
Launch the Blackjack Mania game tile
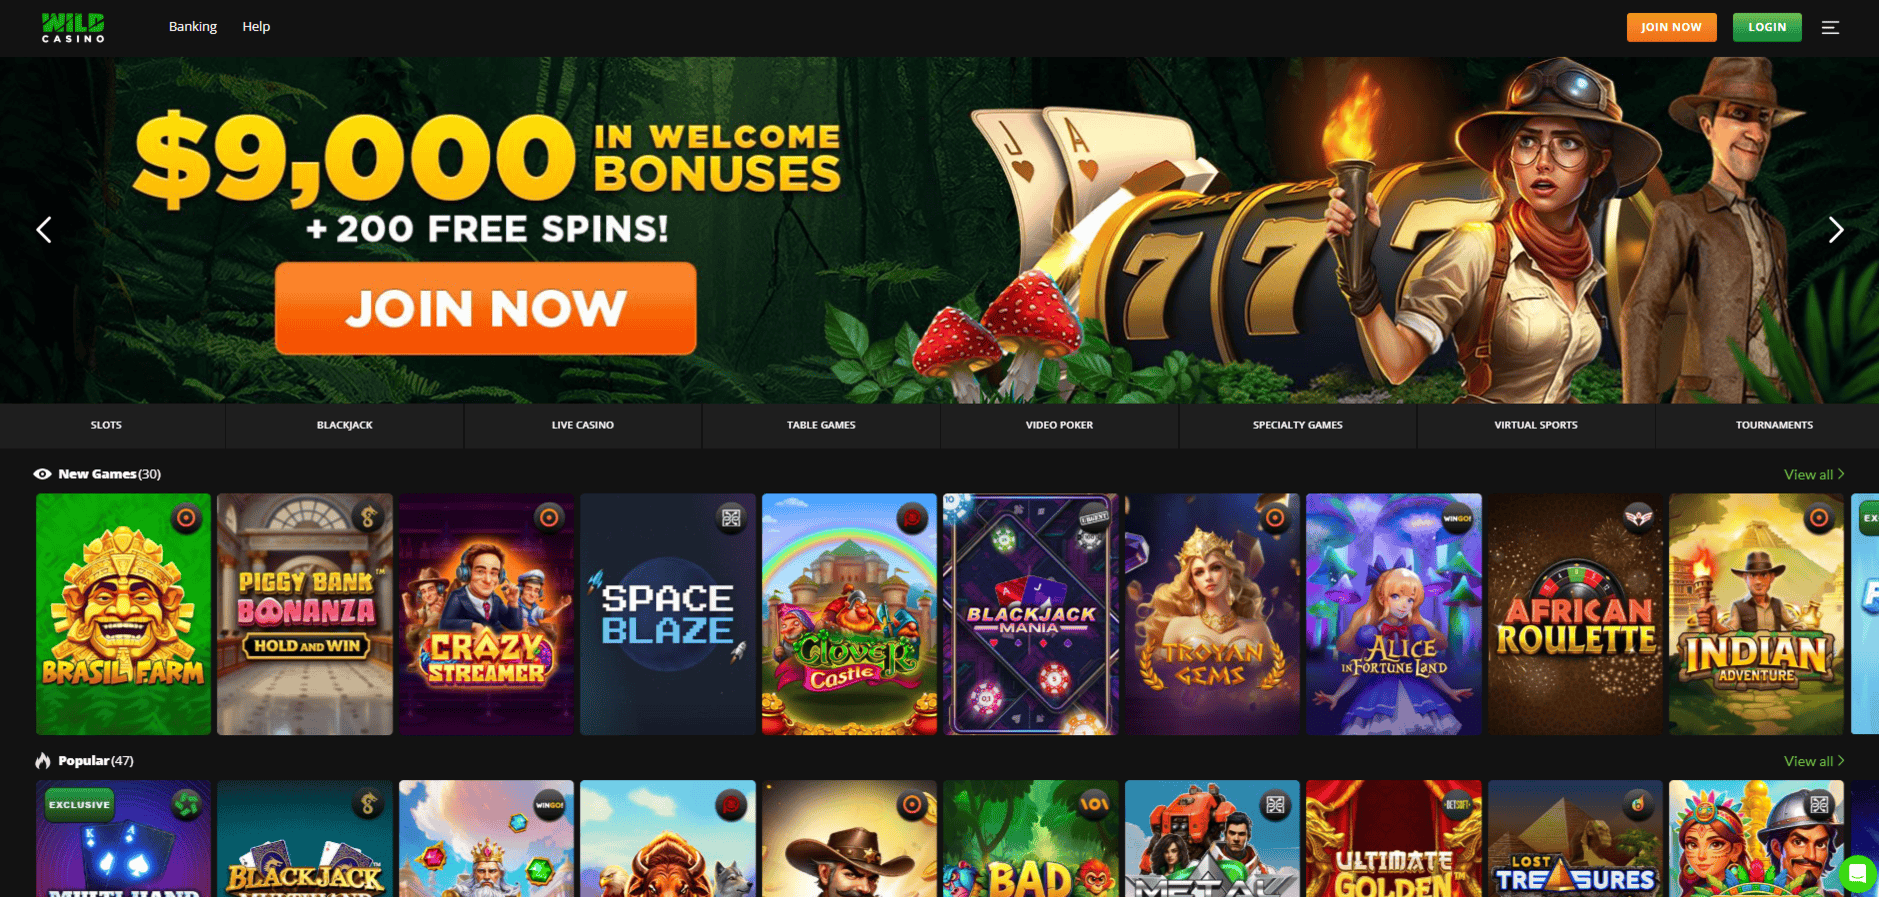point(1031,614)
